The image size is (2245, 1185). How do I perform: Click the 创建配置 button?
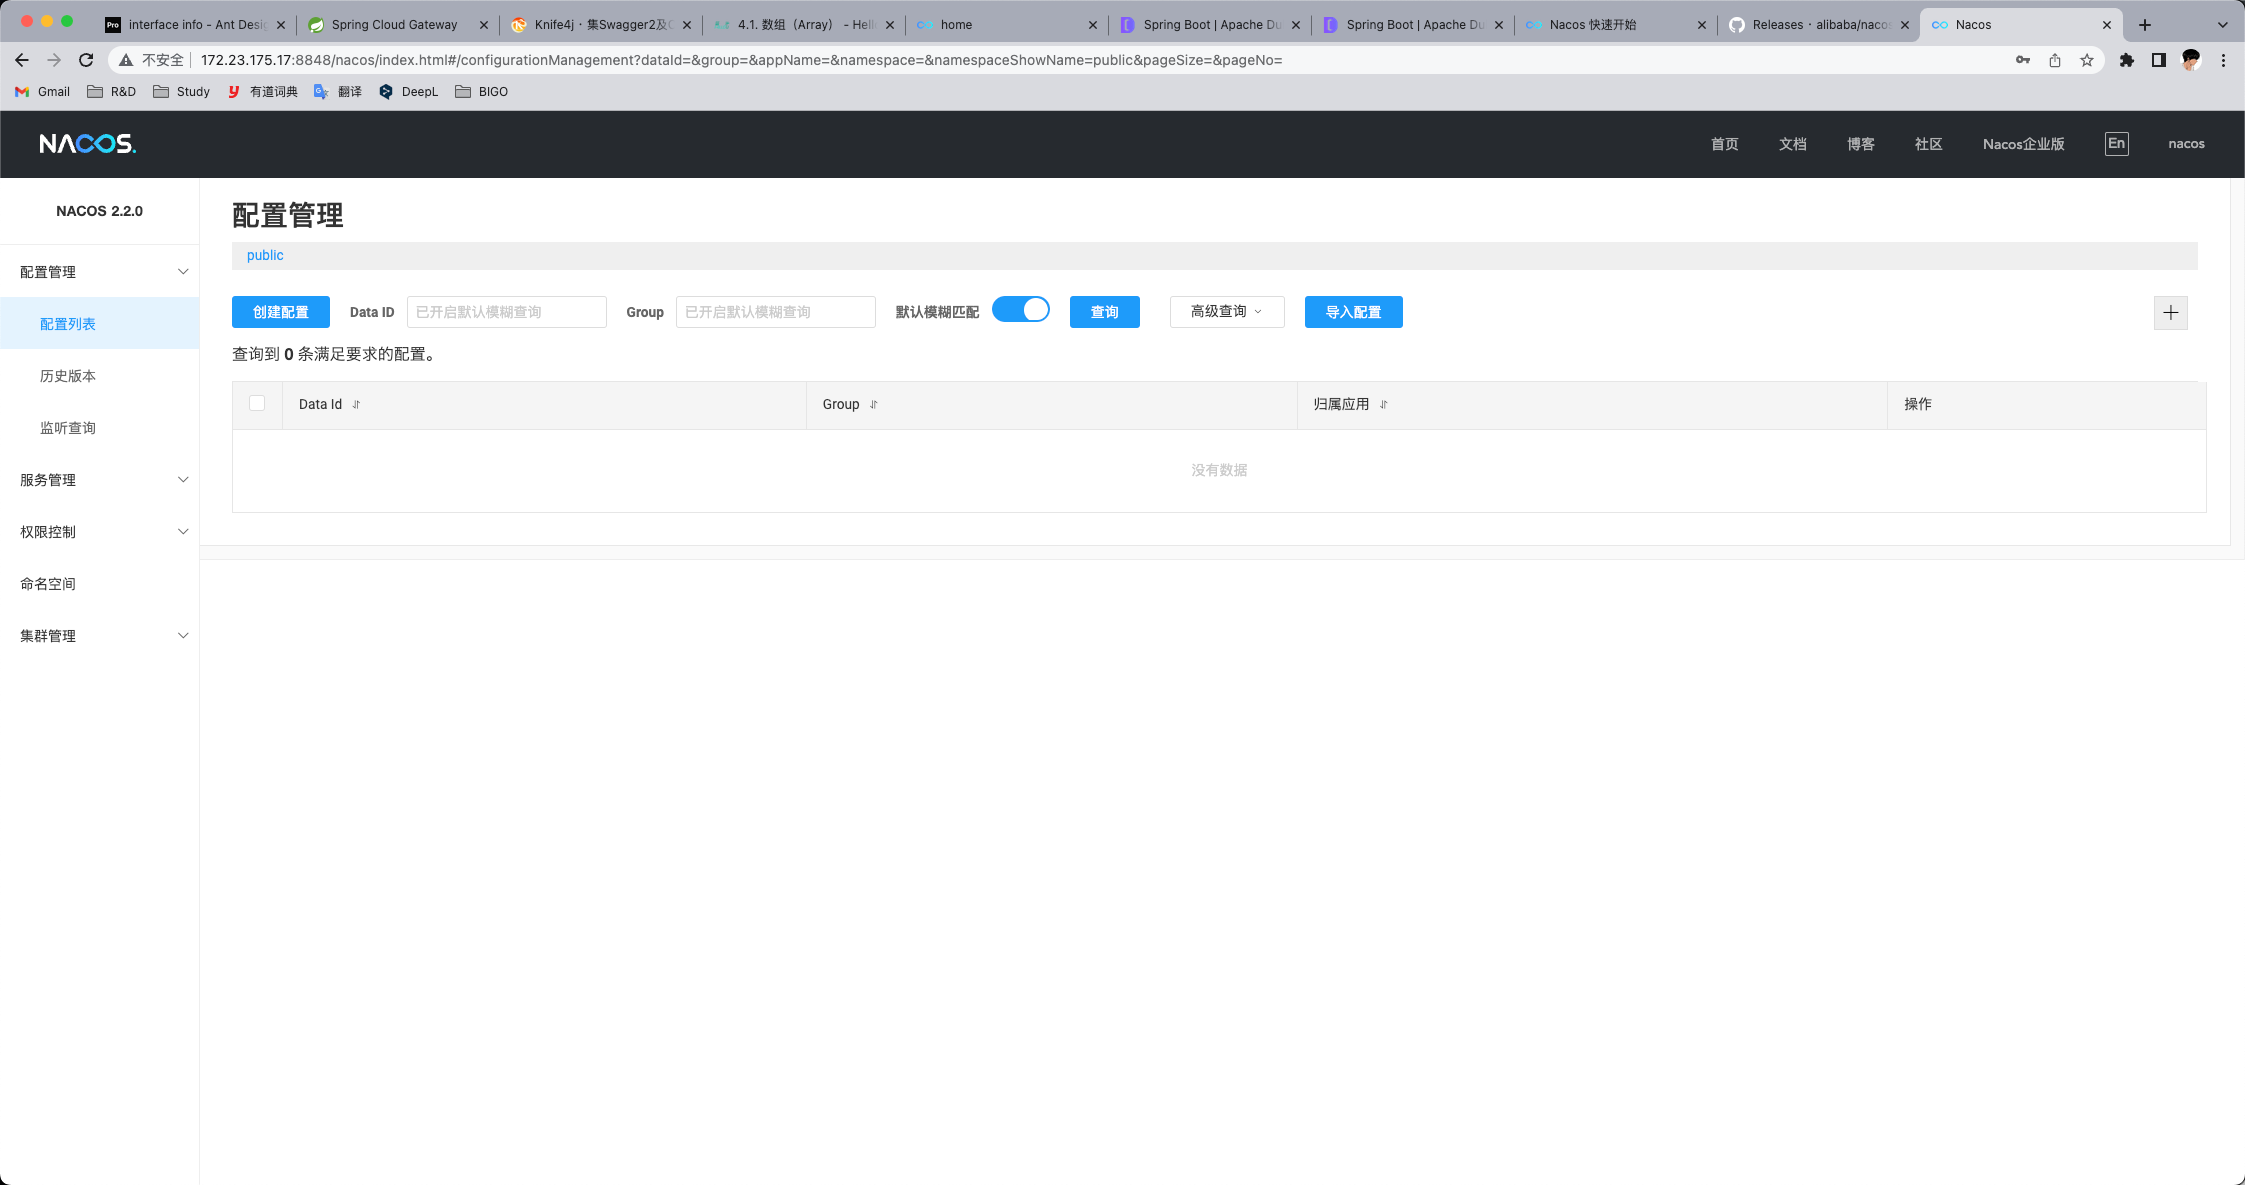tap(280, 312)
